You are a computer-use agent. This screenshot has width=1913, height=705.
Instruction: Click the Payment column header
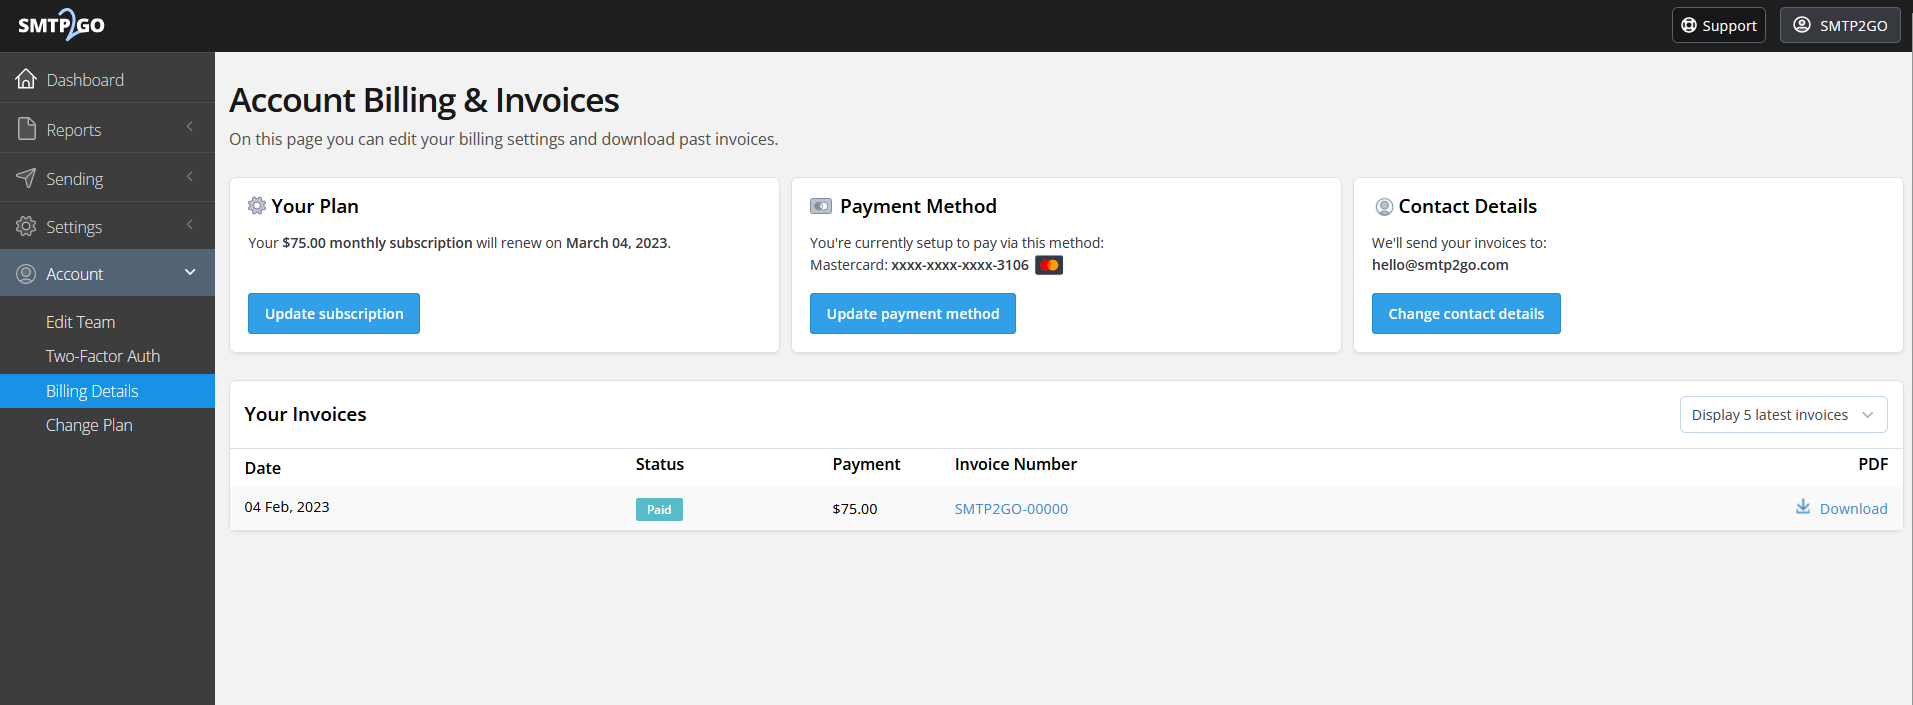pyautogui.click(x=866, y=464)
